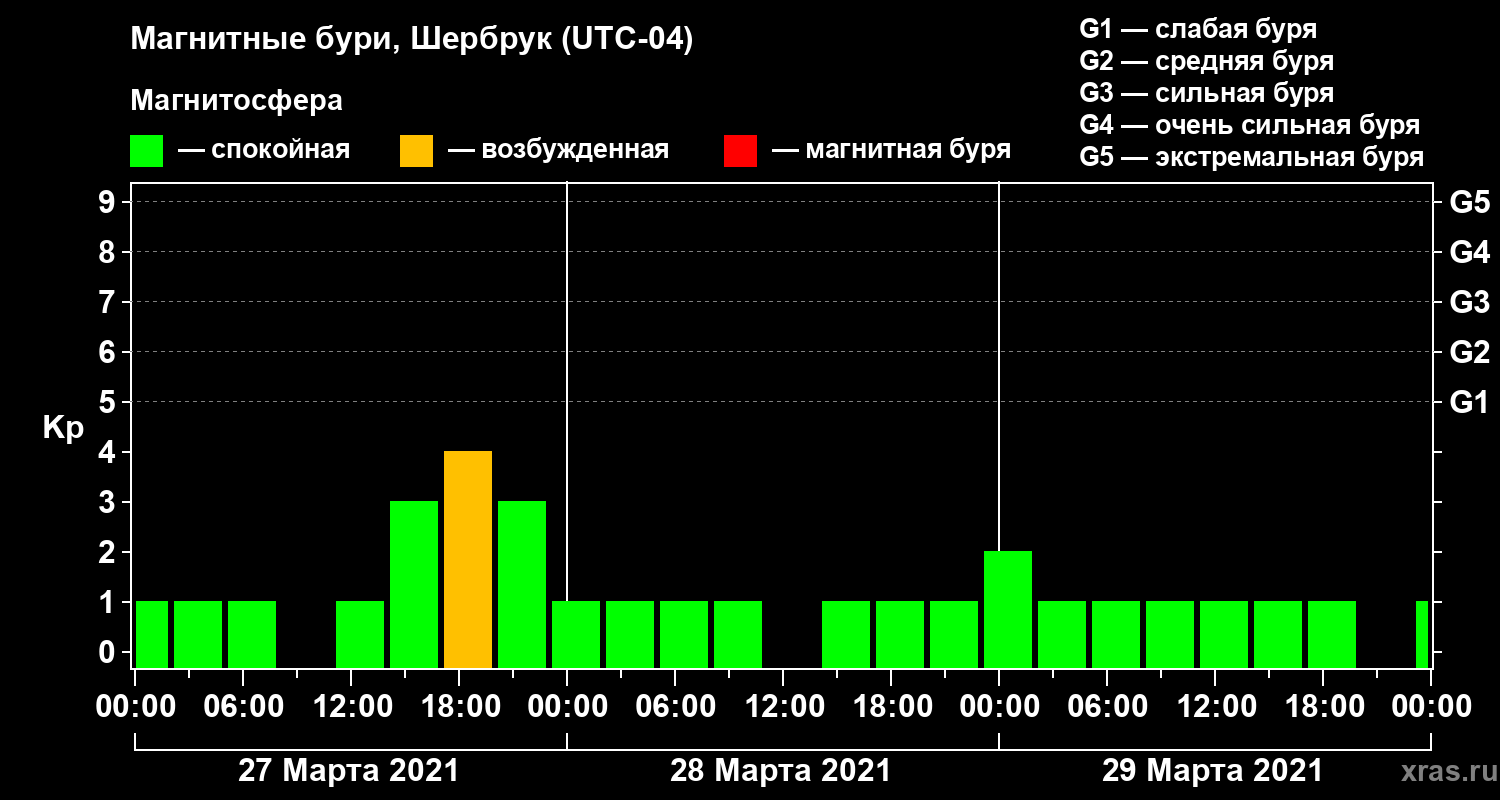Click 'G2 — средняя буря' description
The image size is (1500, 800).
[1206, 61]
